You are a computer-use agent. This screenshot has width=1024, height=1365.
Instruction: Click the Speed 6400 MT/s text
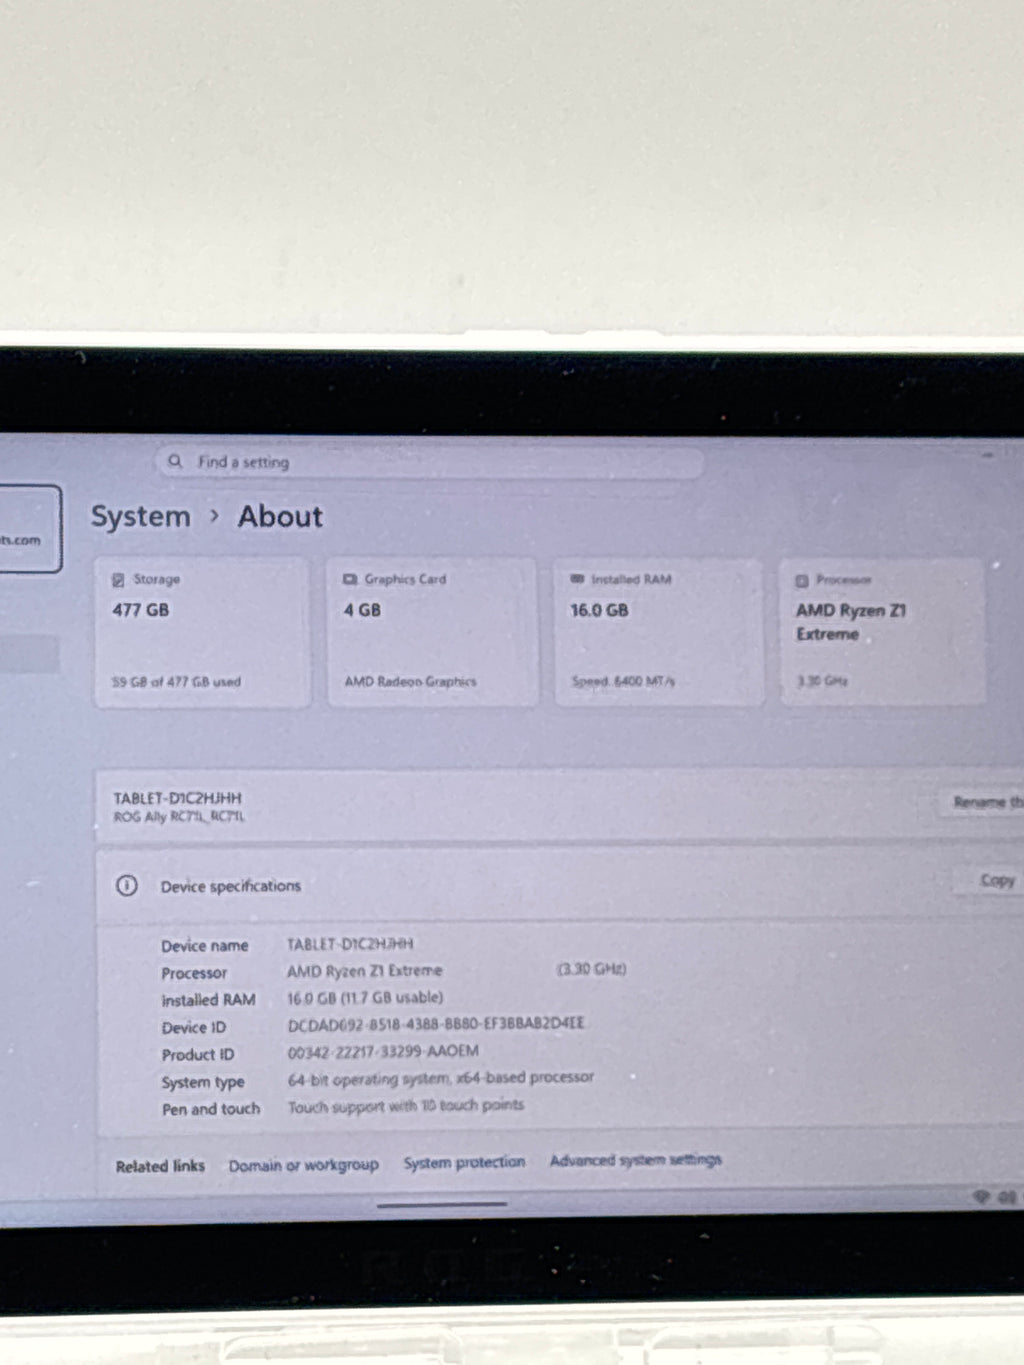coord(623,681)
